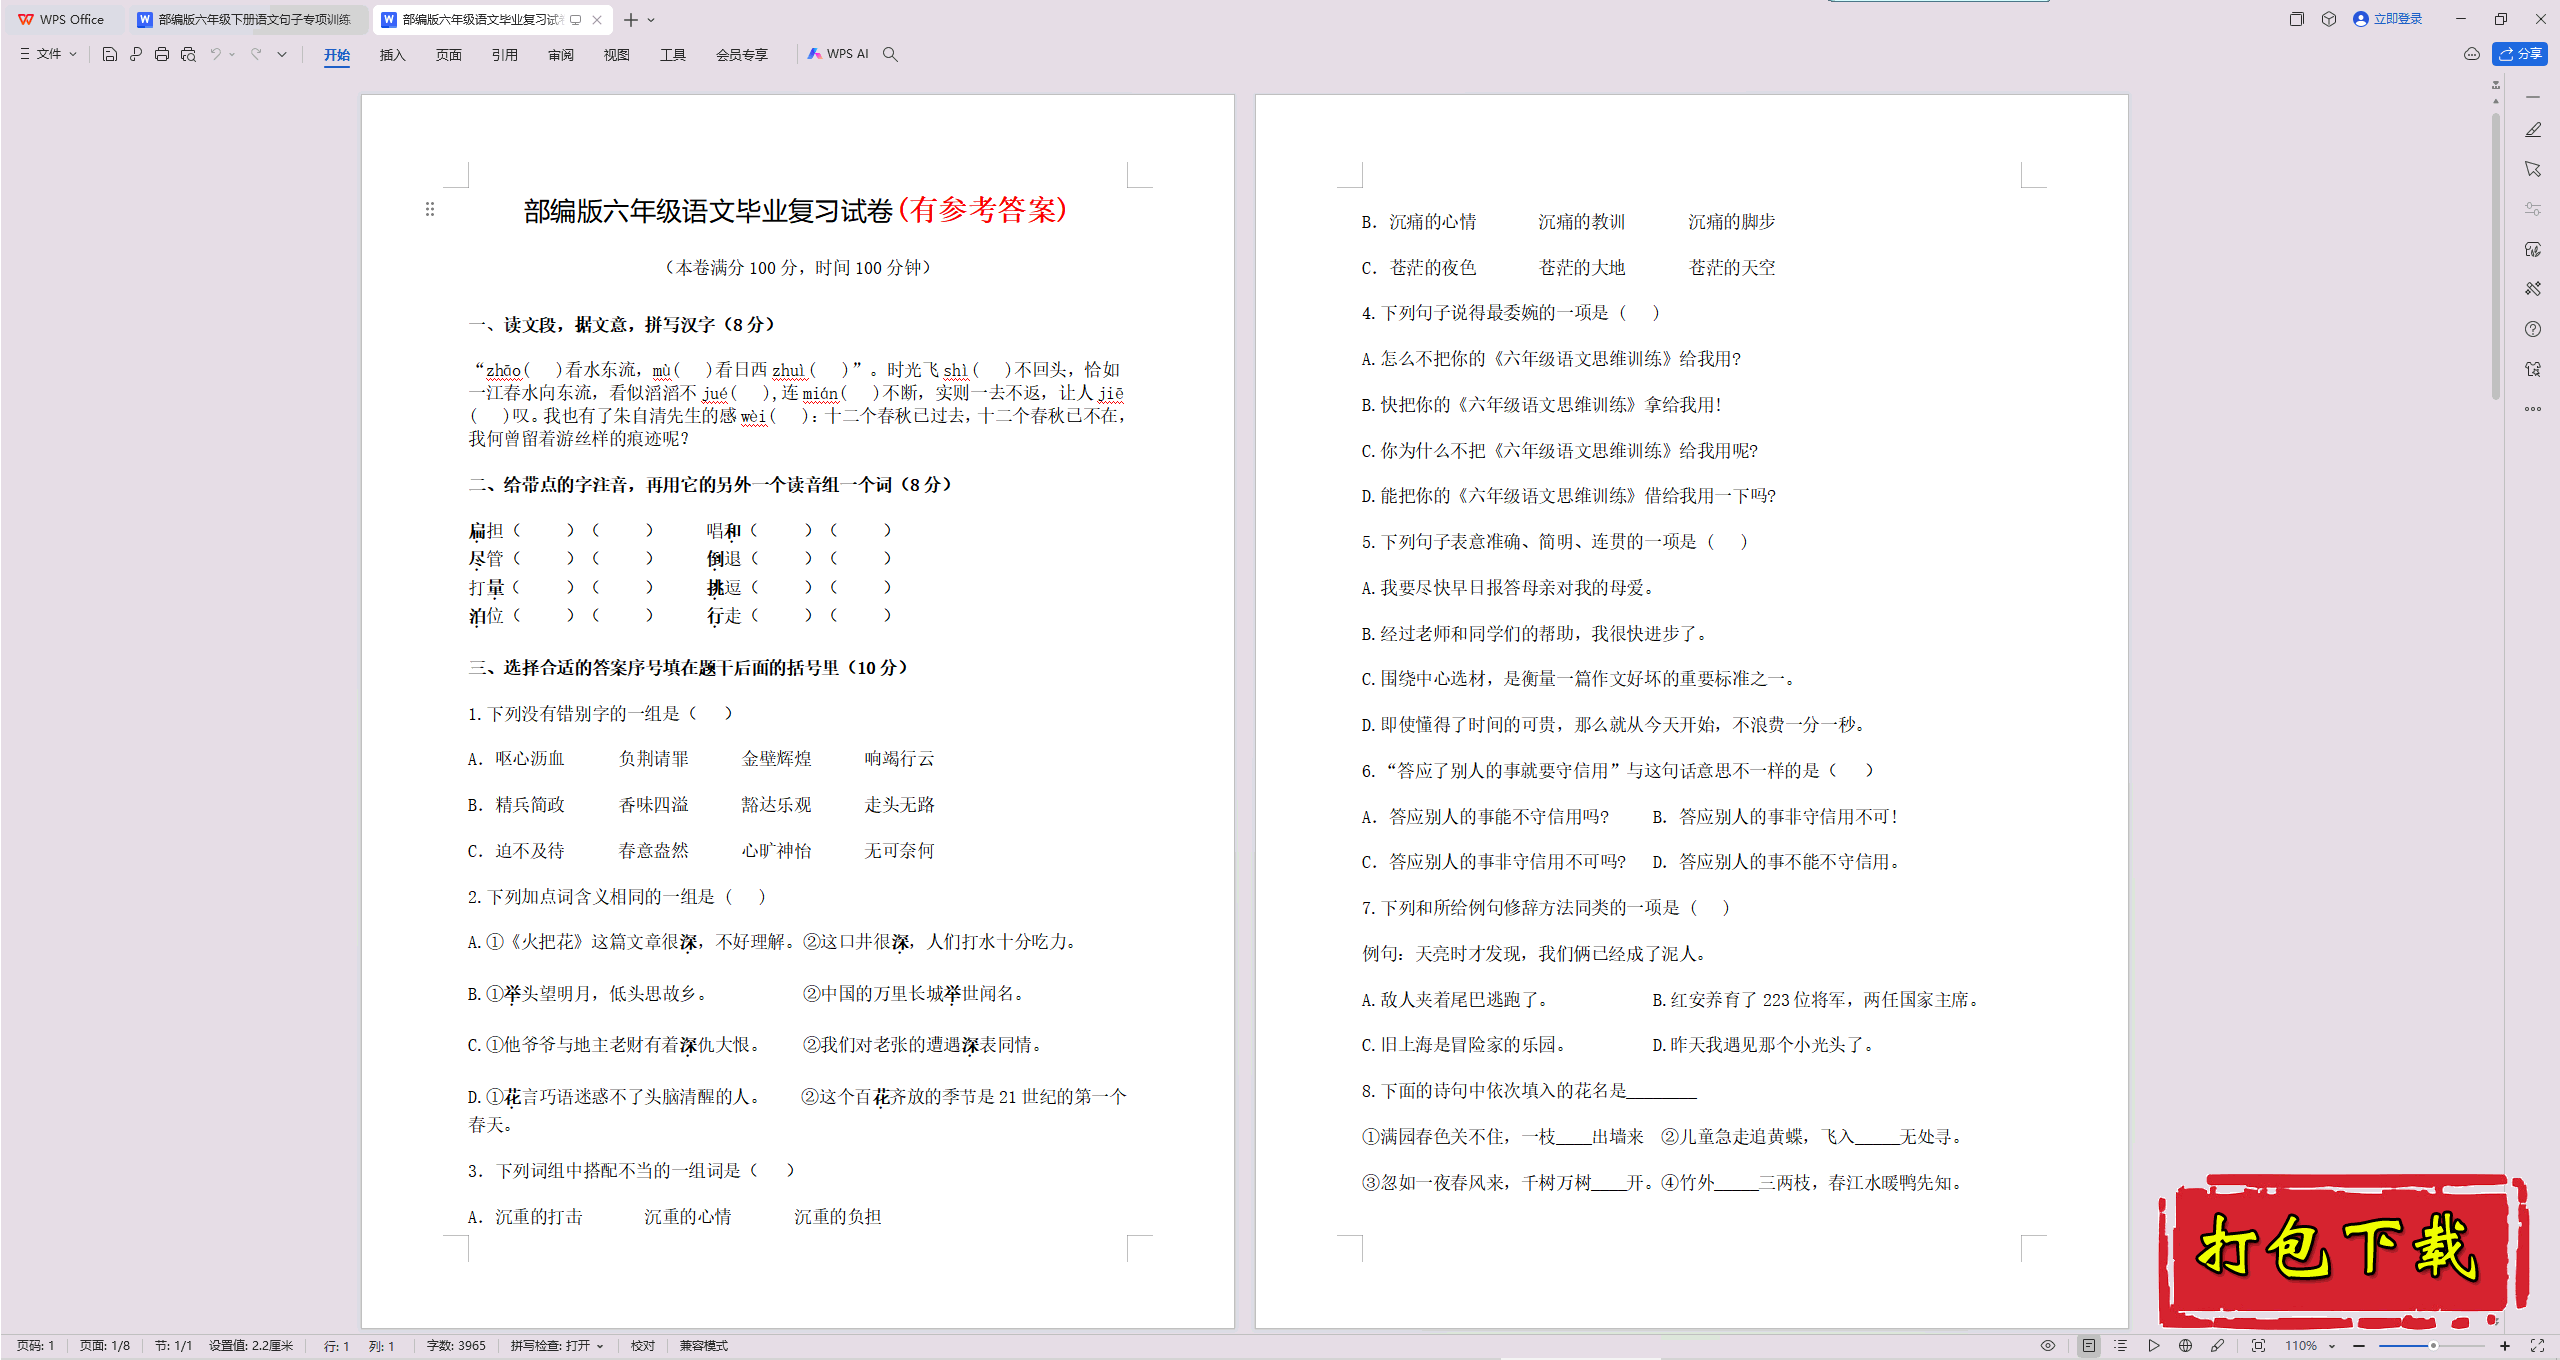Click 校对 proofreading in status bar
The width and height of the screenshot is (2560, 1360).
(643, 1346)
